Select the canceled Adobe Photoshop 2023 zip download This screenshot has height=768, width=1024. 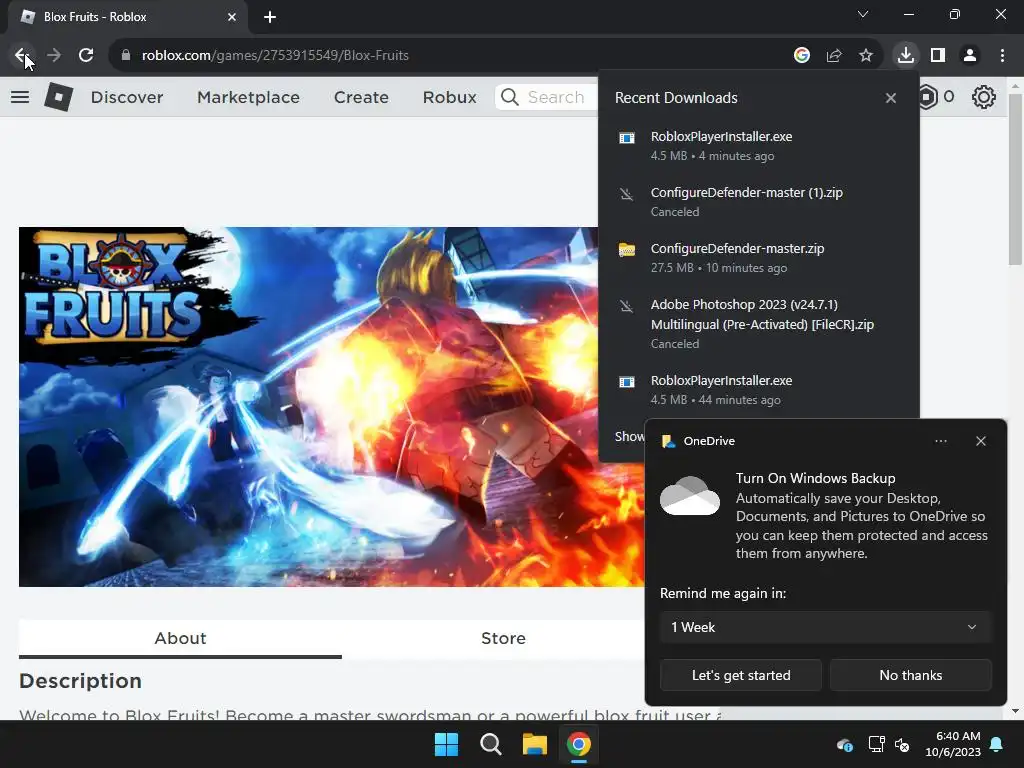point(759,324)
